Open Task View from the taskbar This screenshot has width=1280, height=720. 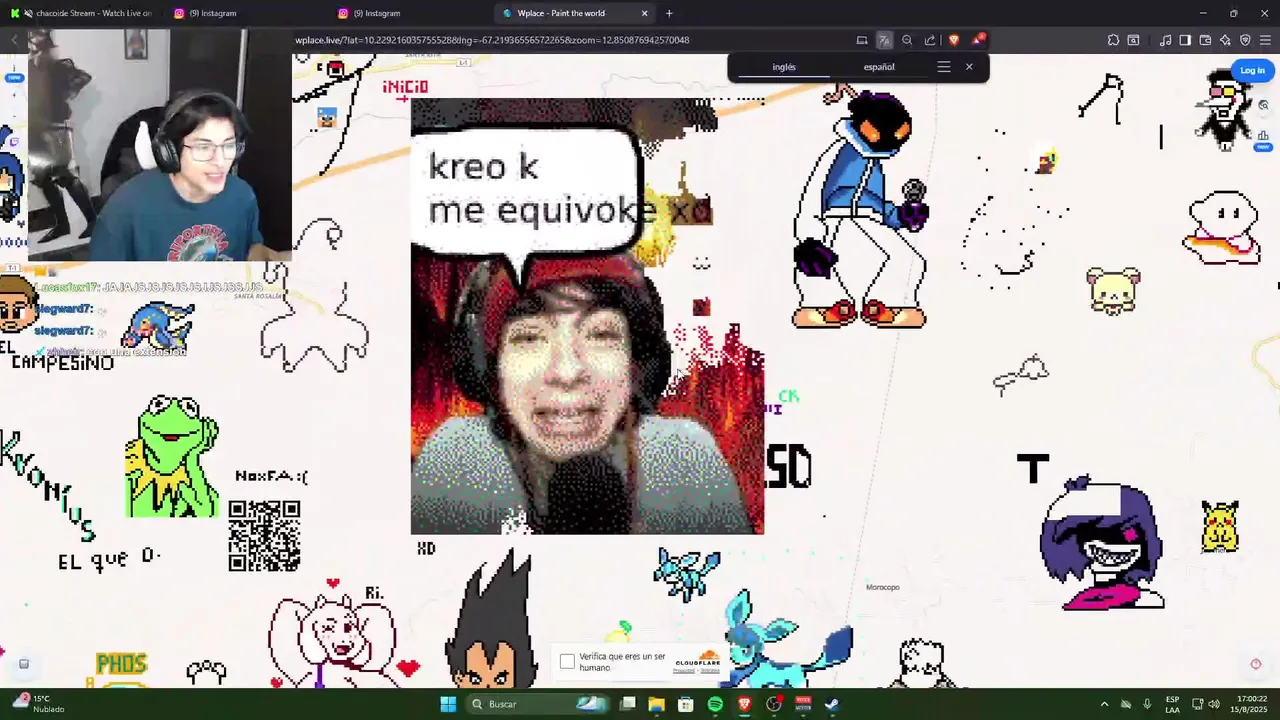pyautogui.click(x=628, y=704)
